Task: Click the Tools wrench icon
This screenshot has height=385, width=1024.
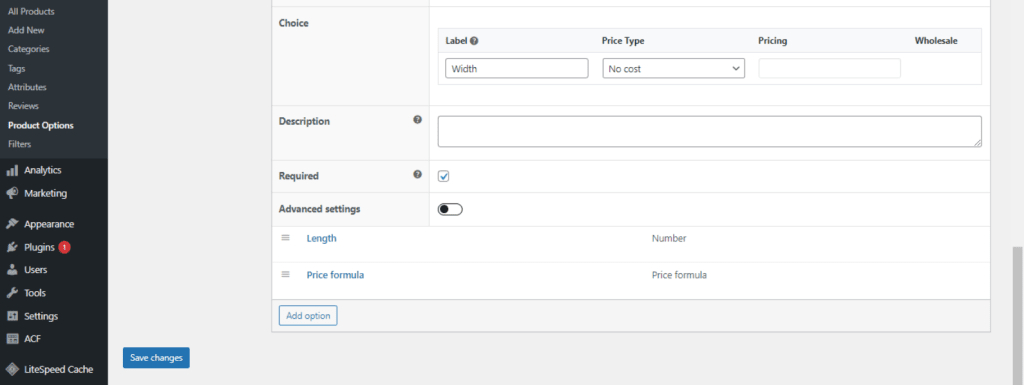Action: pyautogui.click(x=12, y=293)
